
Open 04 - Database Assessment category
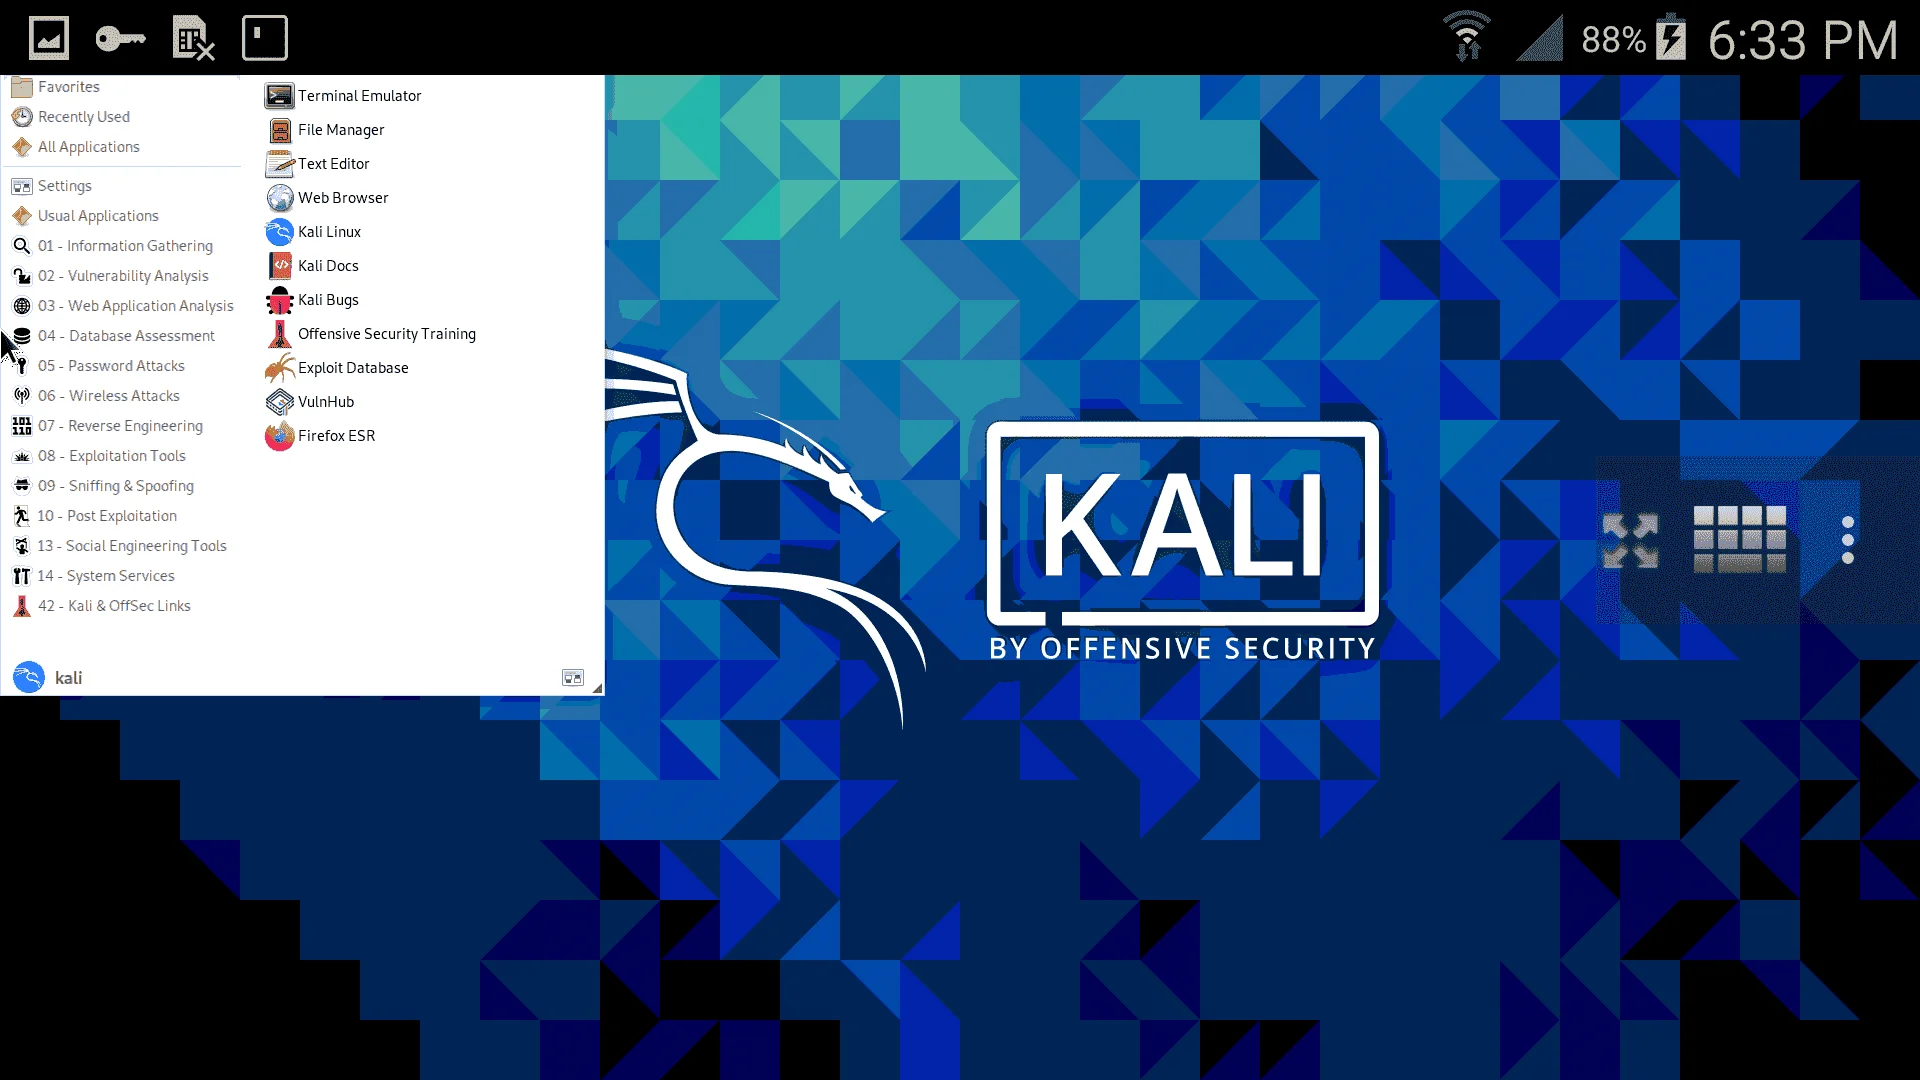(113, 336)
